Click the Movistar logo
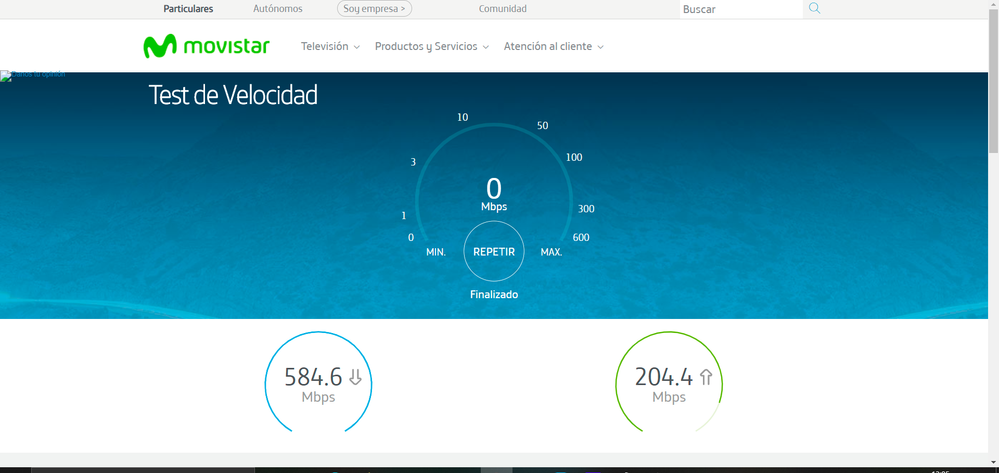Image resolution: width=999 pixels, height=473 pixels. click(x=206, y=46)
